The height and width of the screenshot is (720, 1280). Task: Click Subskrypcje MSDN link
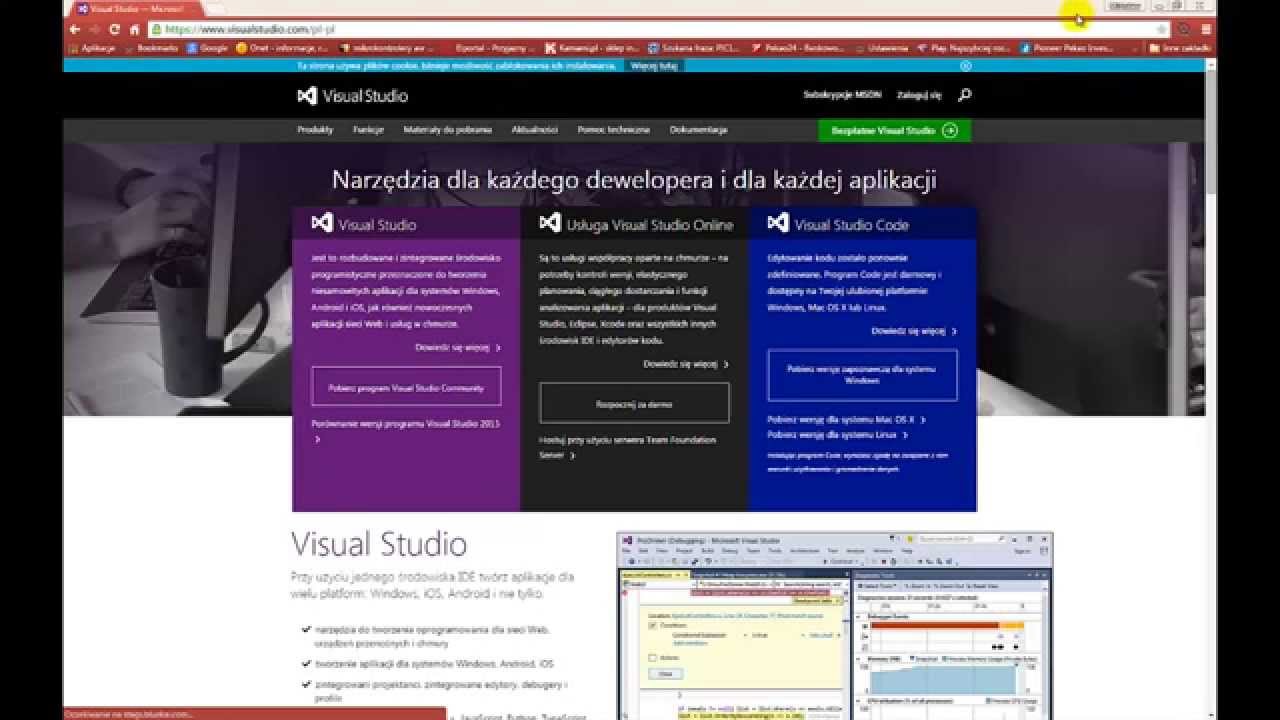pyautogui.click(x=842, y=95)
